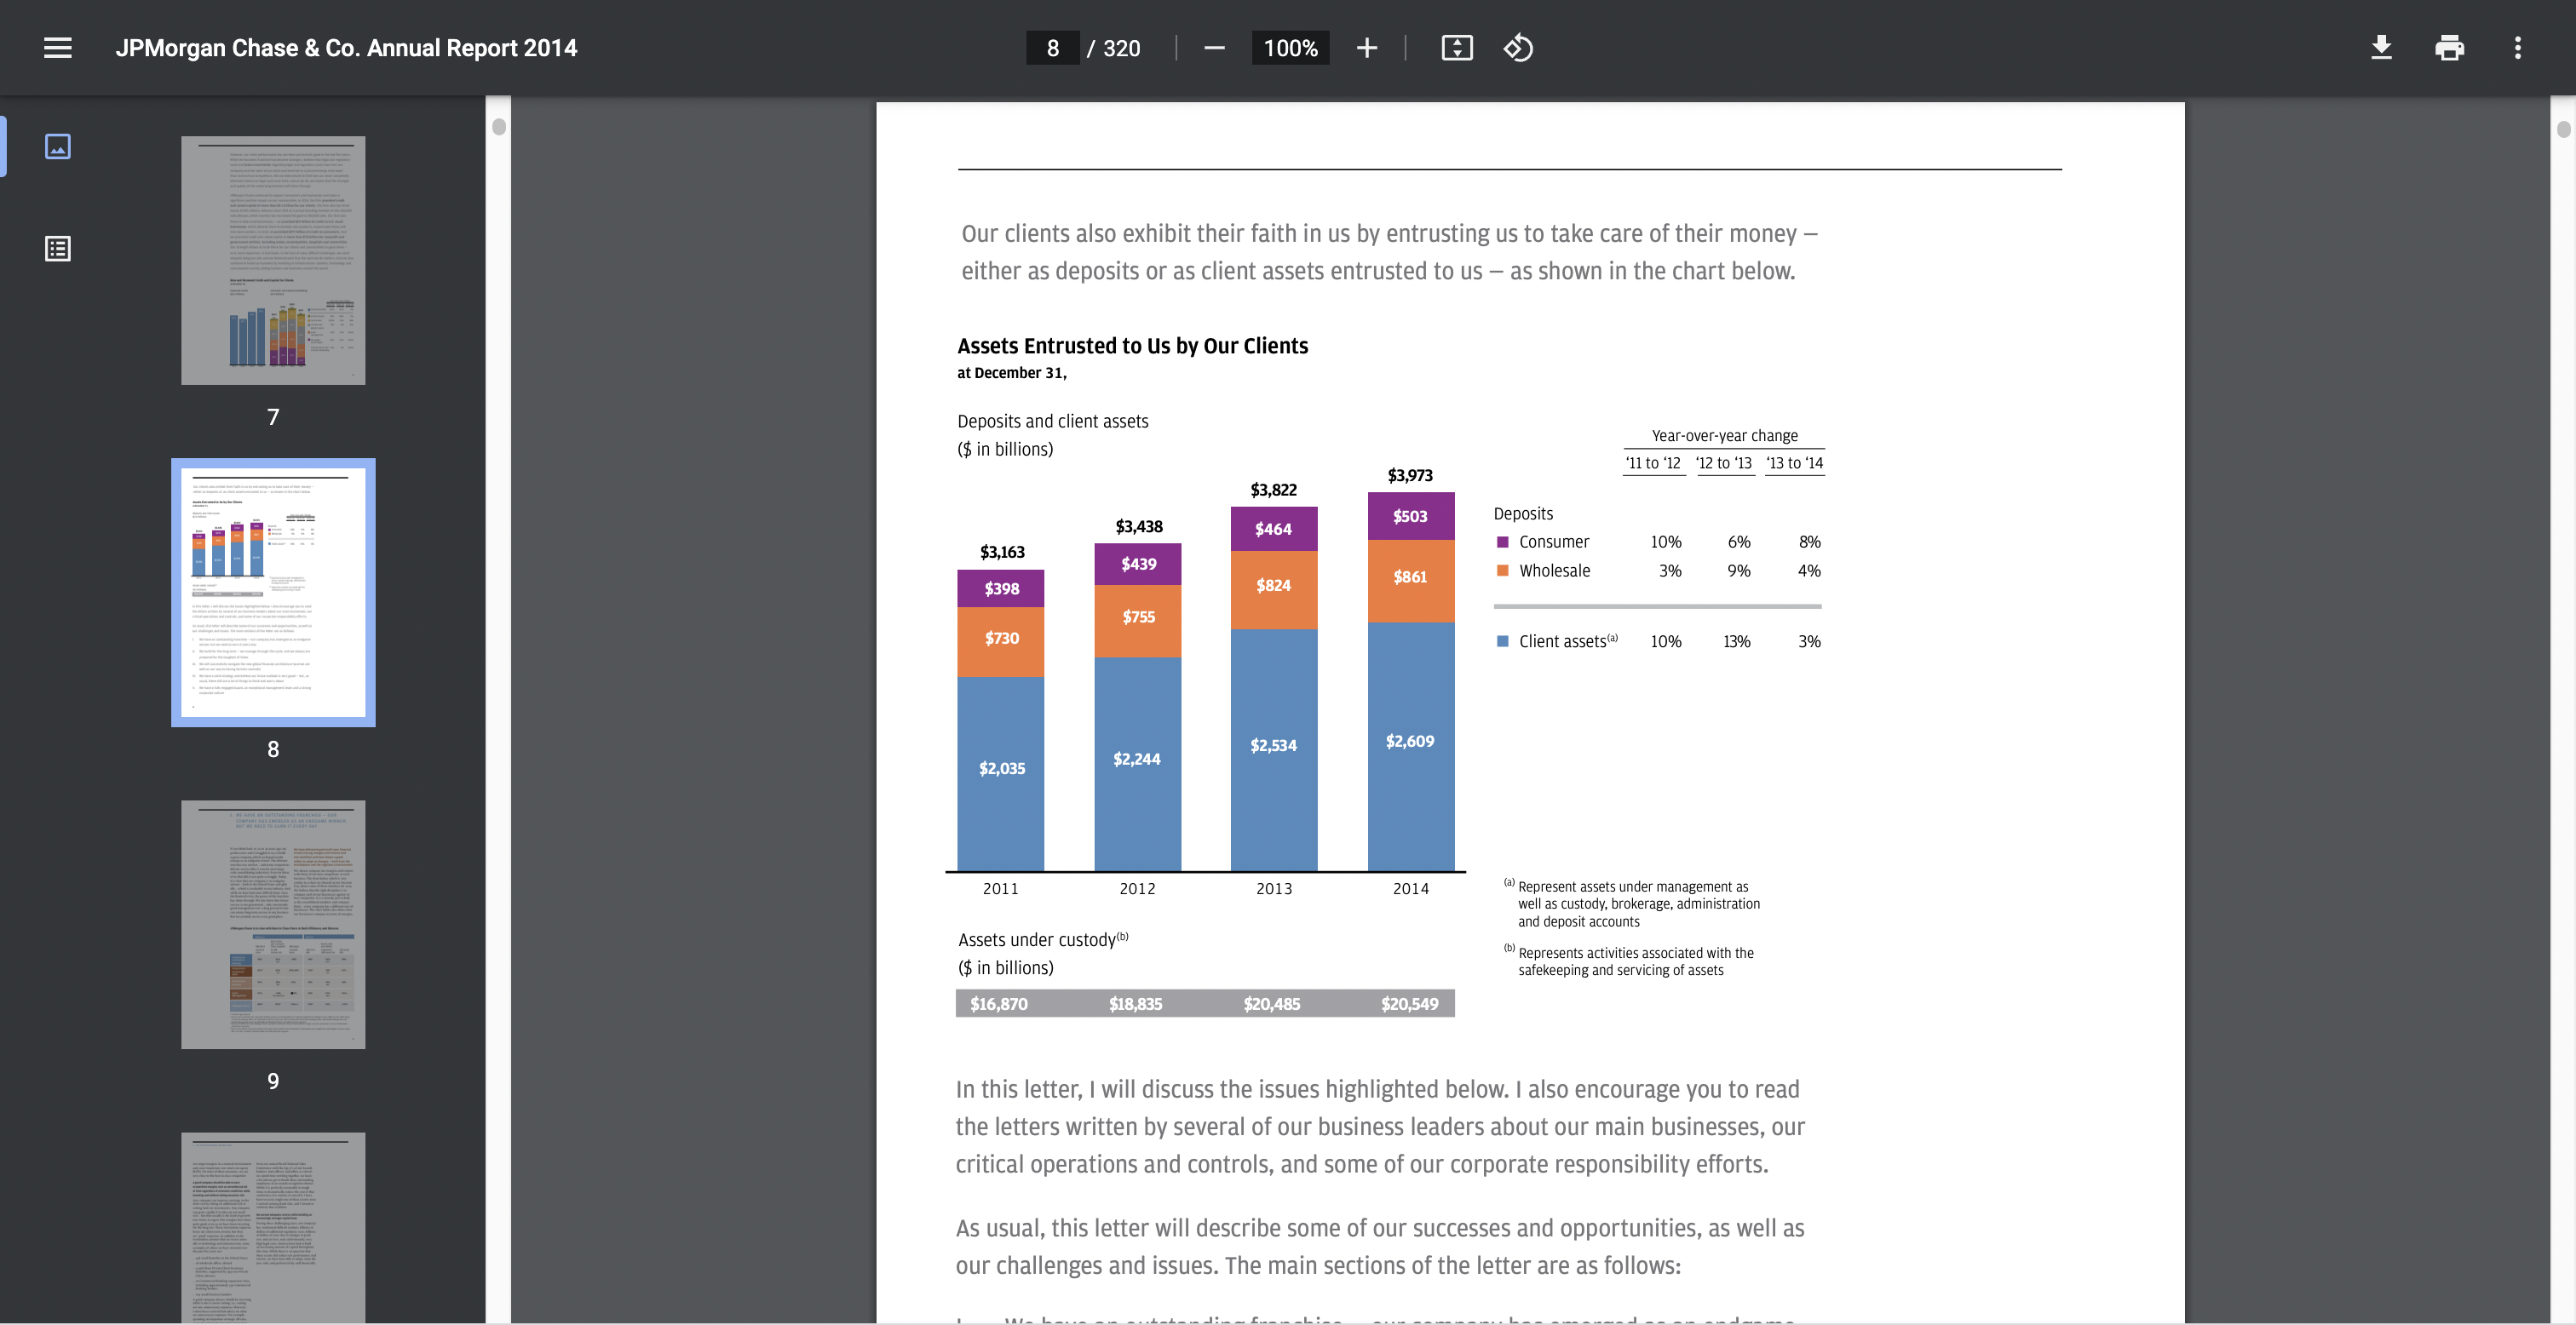Show the thumbnails view in sidebar
This screenshot has width=2576, height=1325.
pyautogui.click(x=58, y=146)
